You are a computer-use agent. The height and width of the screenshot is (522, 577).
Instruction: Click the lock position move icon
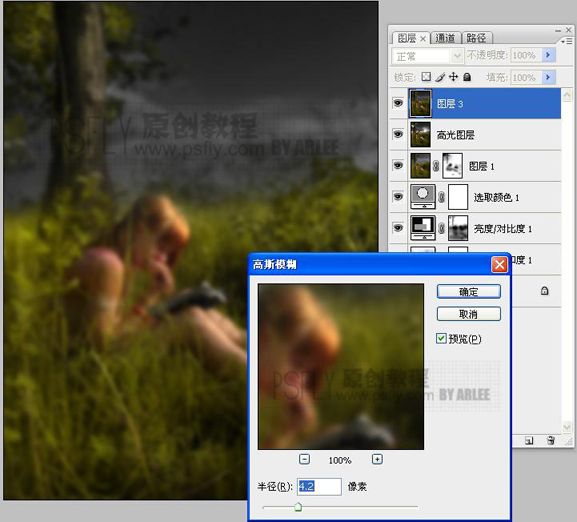point(454,77)
